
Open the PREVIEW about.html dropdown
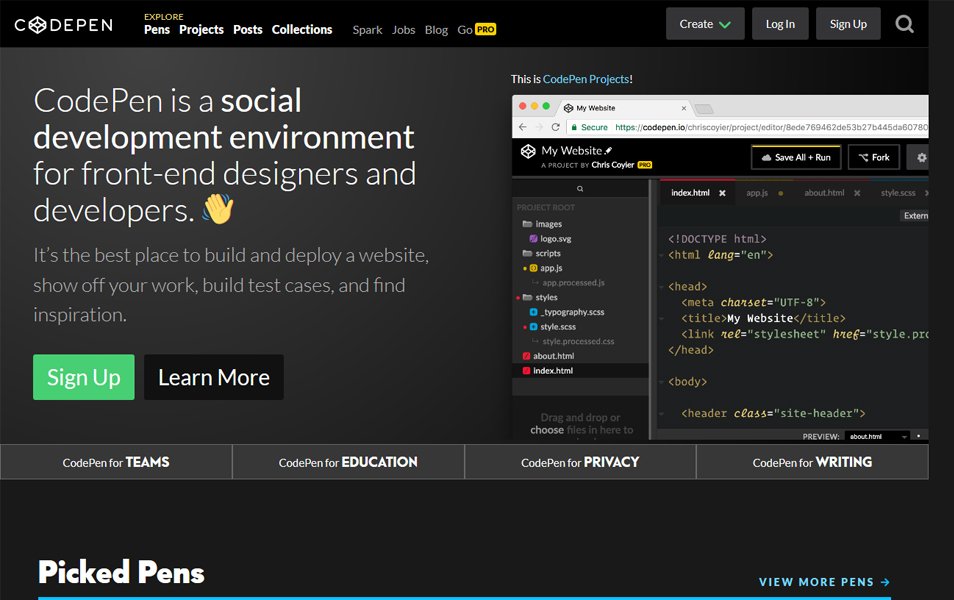877,436
